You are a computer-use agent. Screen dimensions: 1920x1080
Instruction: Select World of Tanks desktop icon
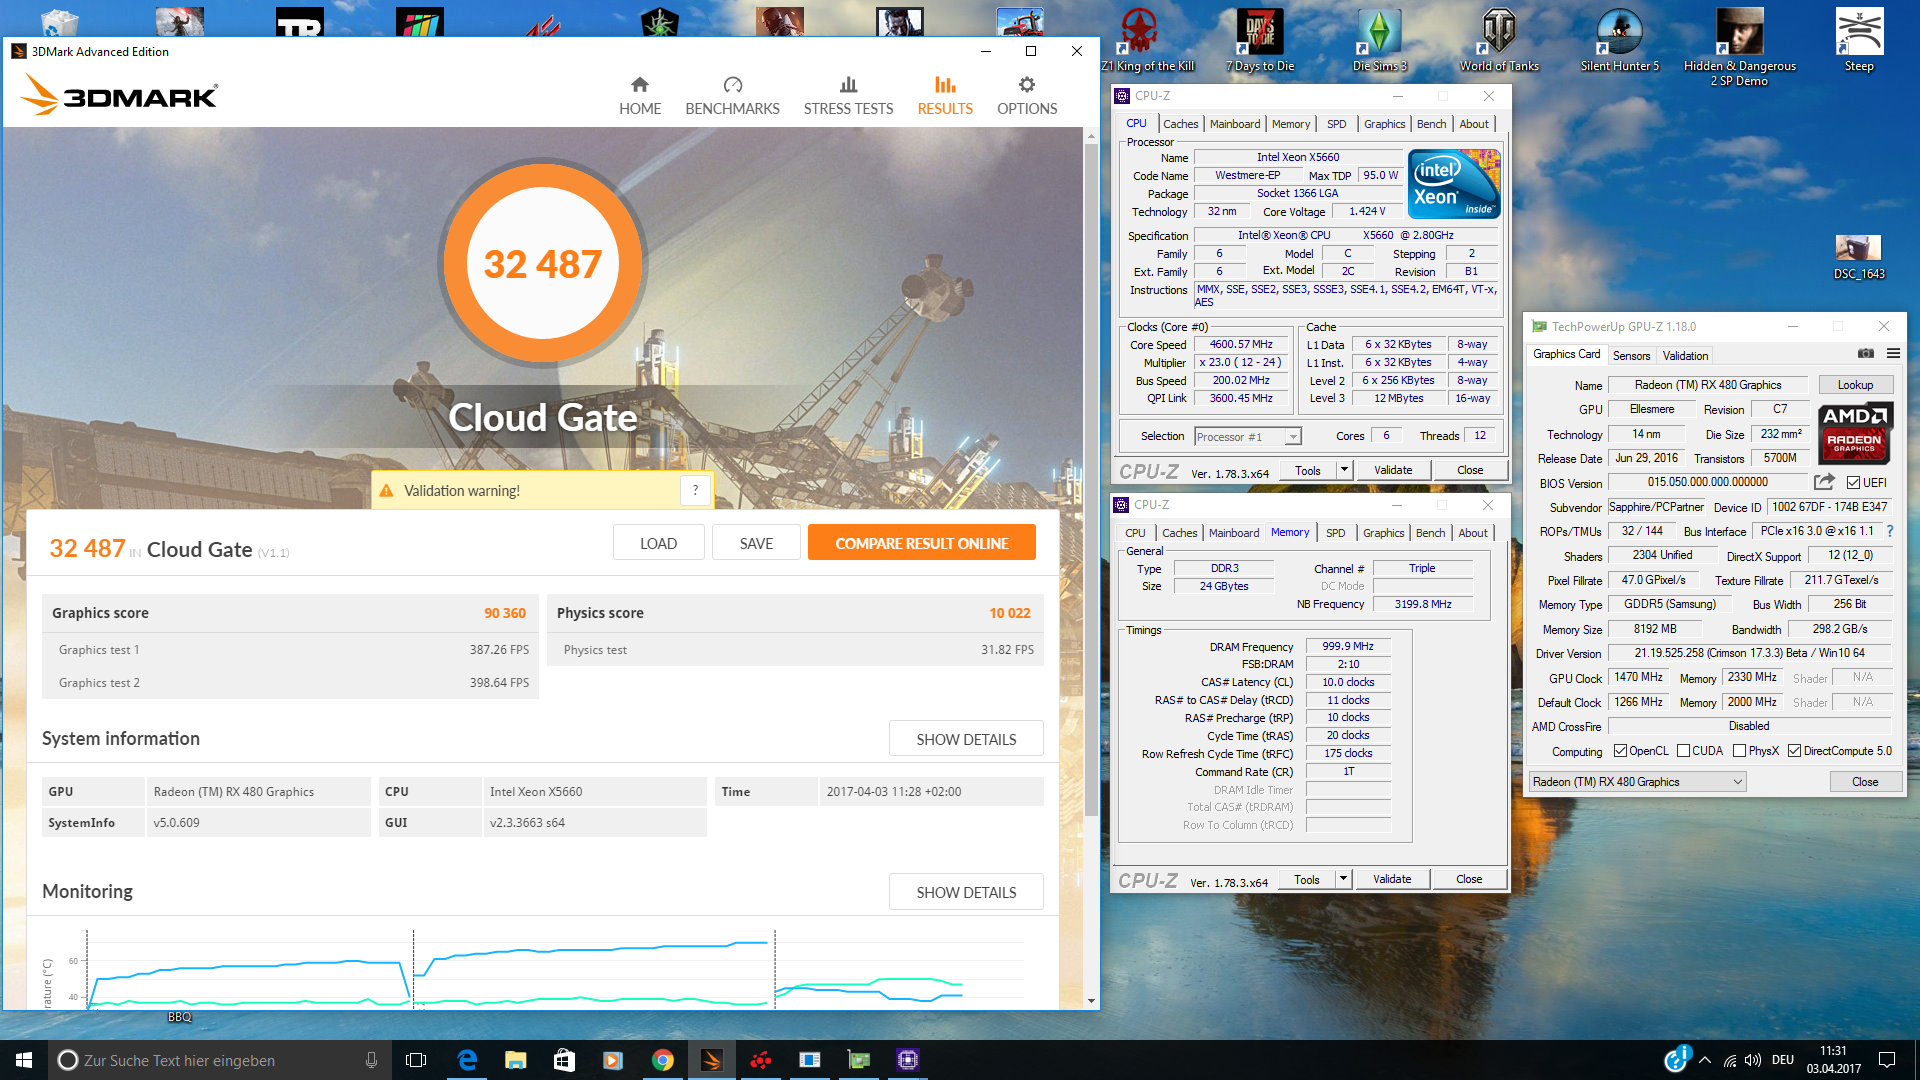click(x=1499, y=40)
